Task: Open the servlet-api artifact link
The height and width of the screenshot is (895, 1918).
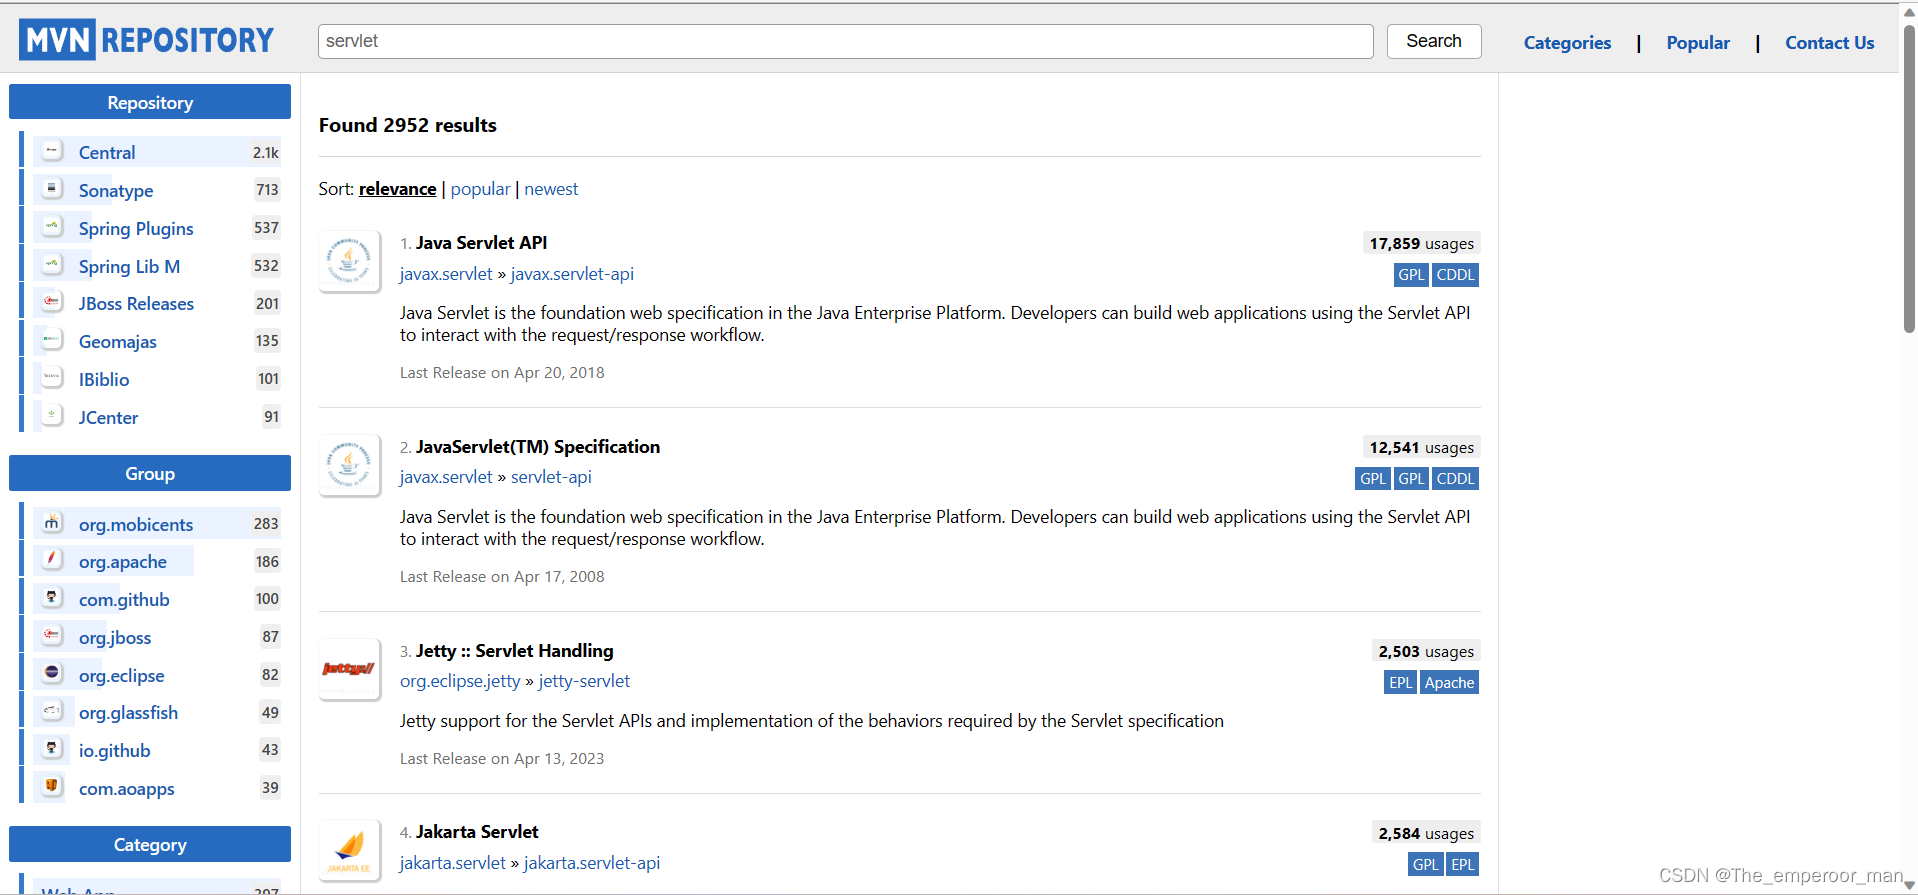Action: point(551,477)
